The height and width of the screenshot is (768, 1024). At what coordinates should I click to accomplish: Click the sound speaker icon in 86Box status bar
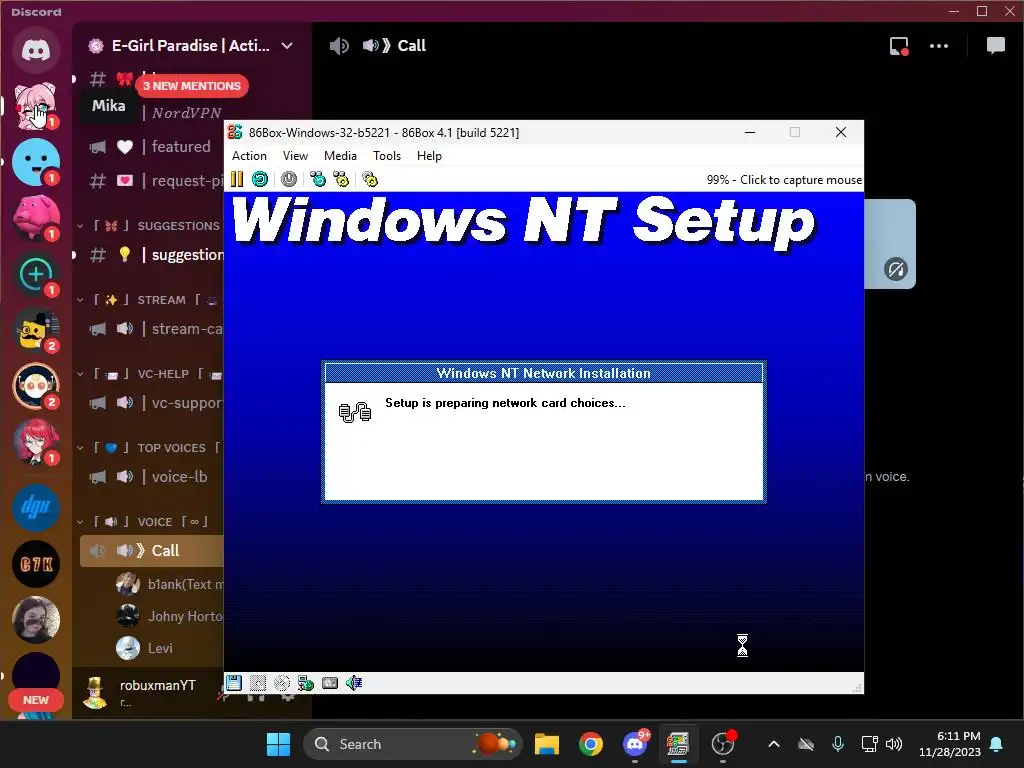coord(354,683)
